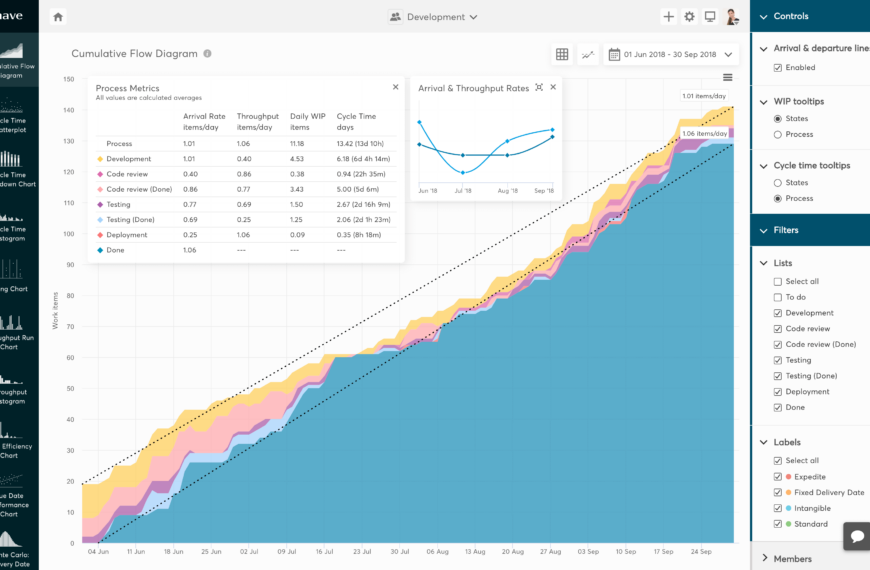Expand the Arrival & Throughput Rates chart
Image resolution: width=870 pixels, height=570 pixels.
(539, 88)
